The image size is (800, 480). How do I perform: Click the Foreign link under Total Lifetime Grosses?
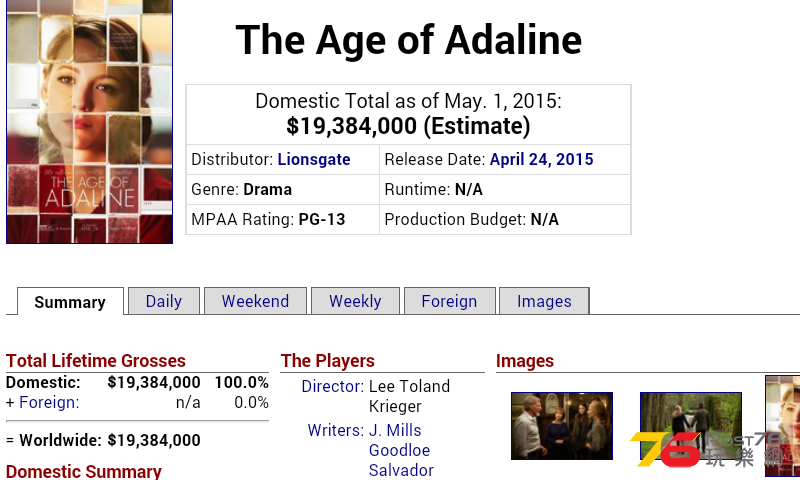49,402
